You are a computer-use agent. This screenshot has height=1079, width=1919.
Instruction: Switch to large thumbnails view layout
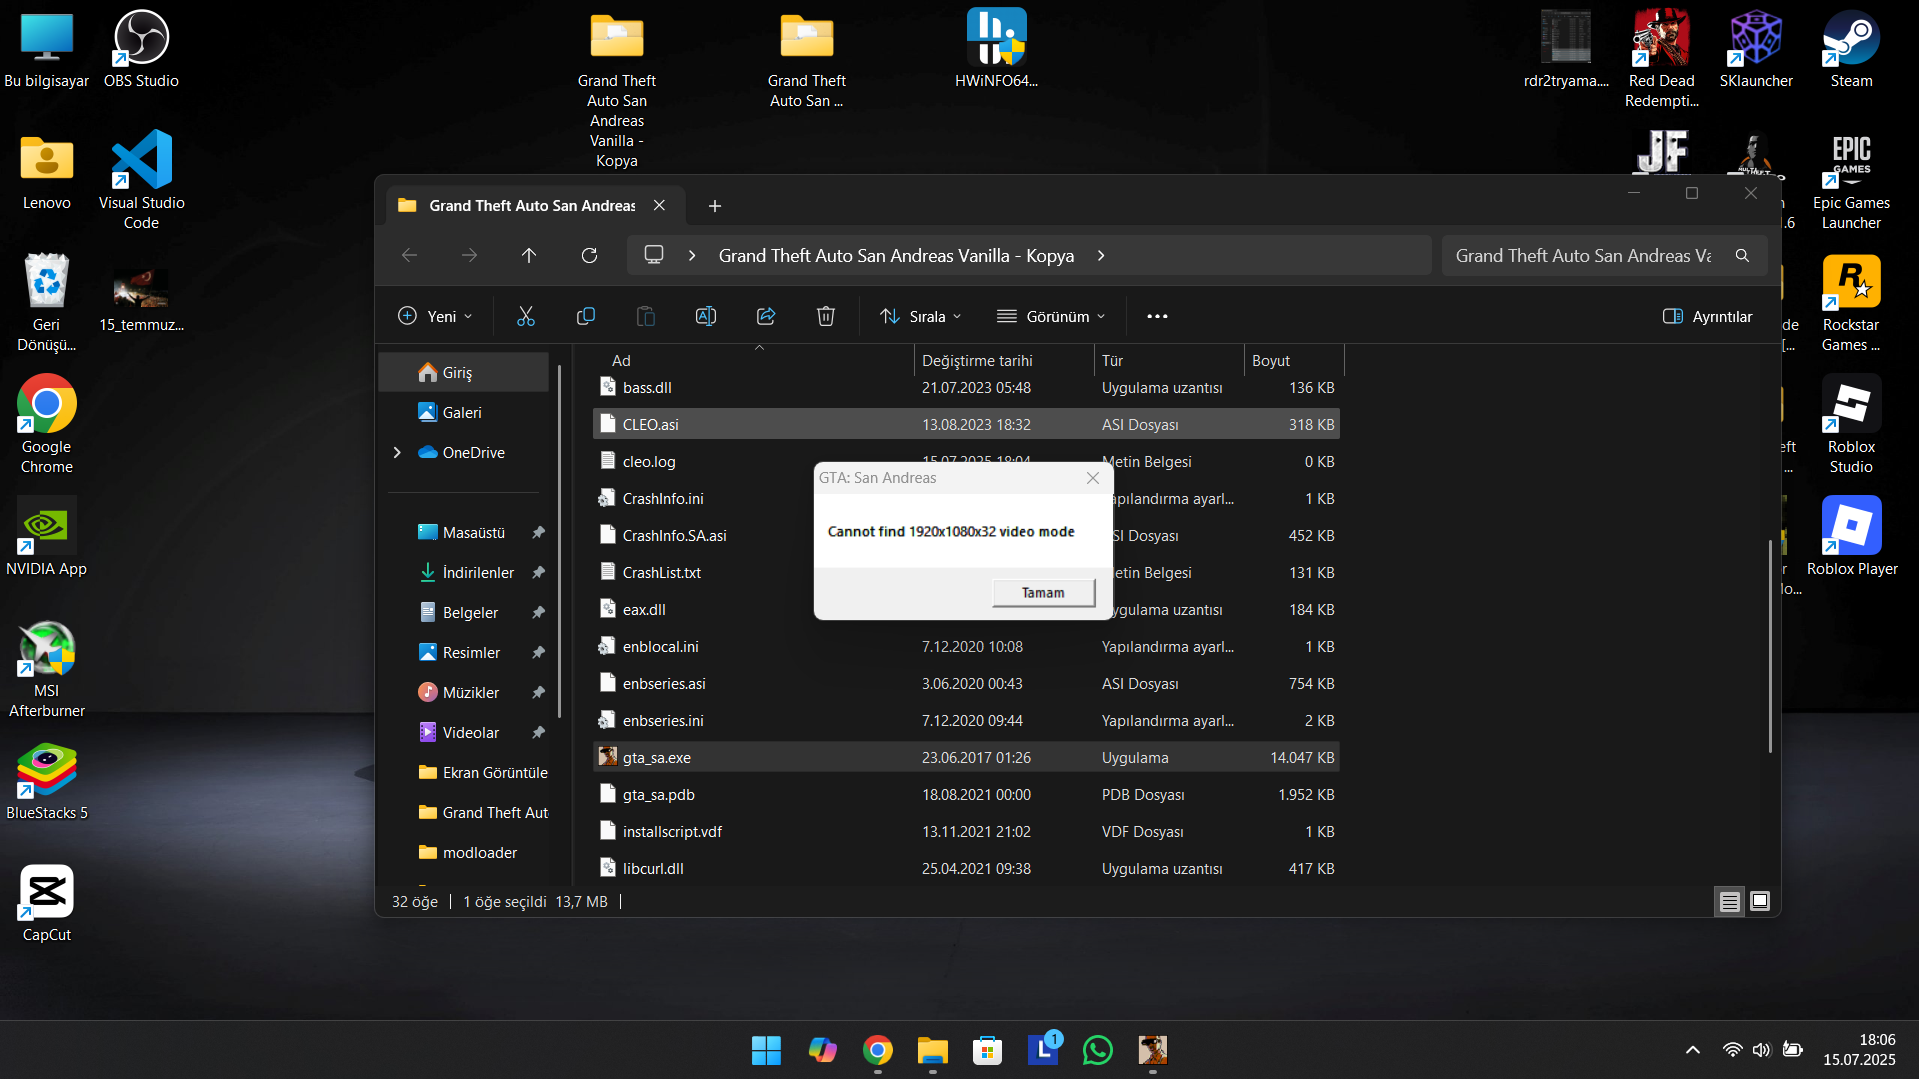pos(1760,901)
